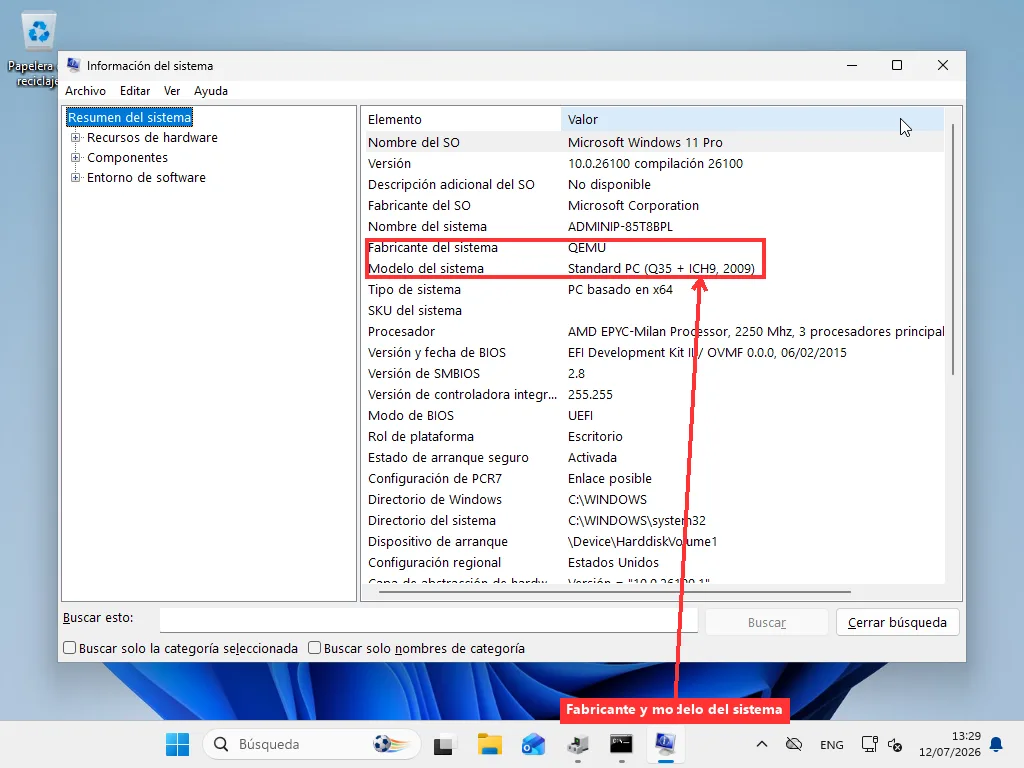Screen dimensions: 1024x768
Task: Select the Dispositivo de arranque row
Action: click(653, 541)
